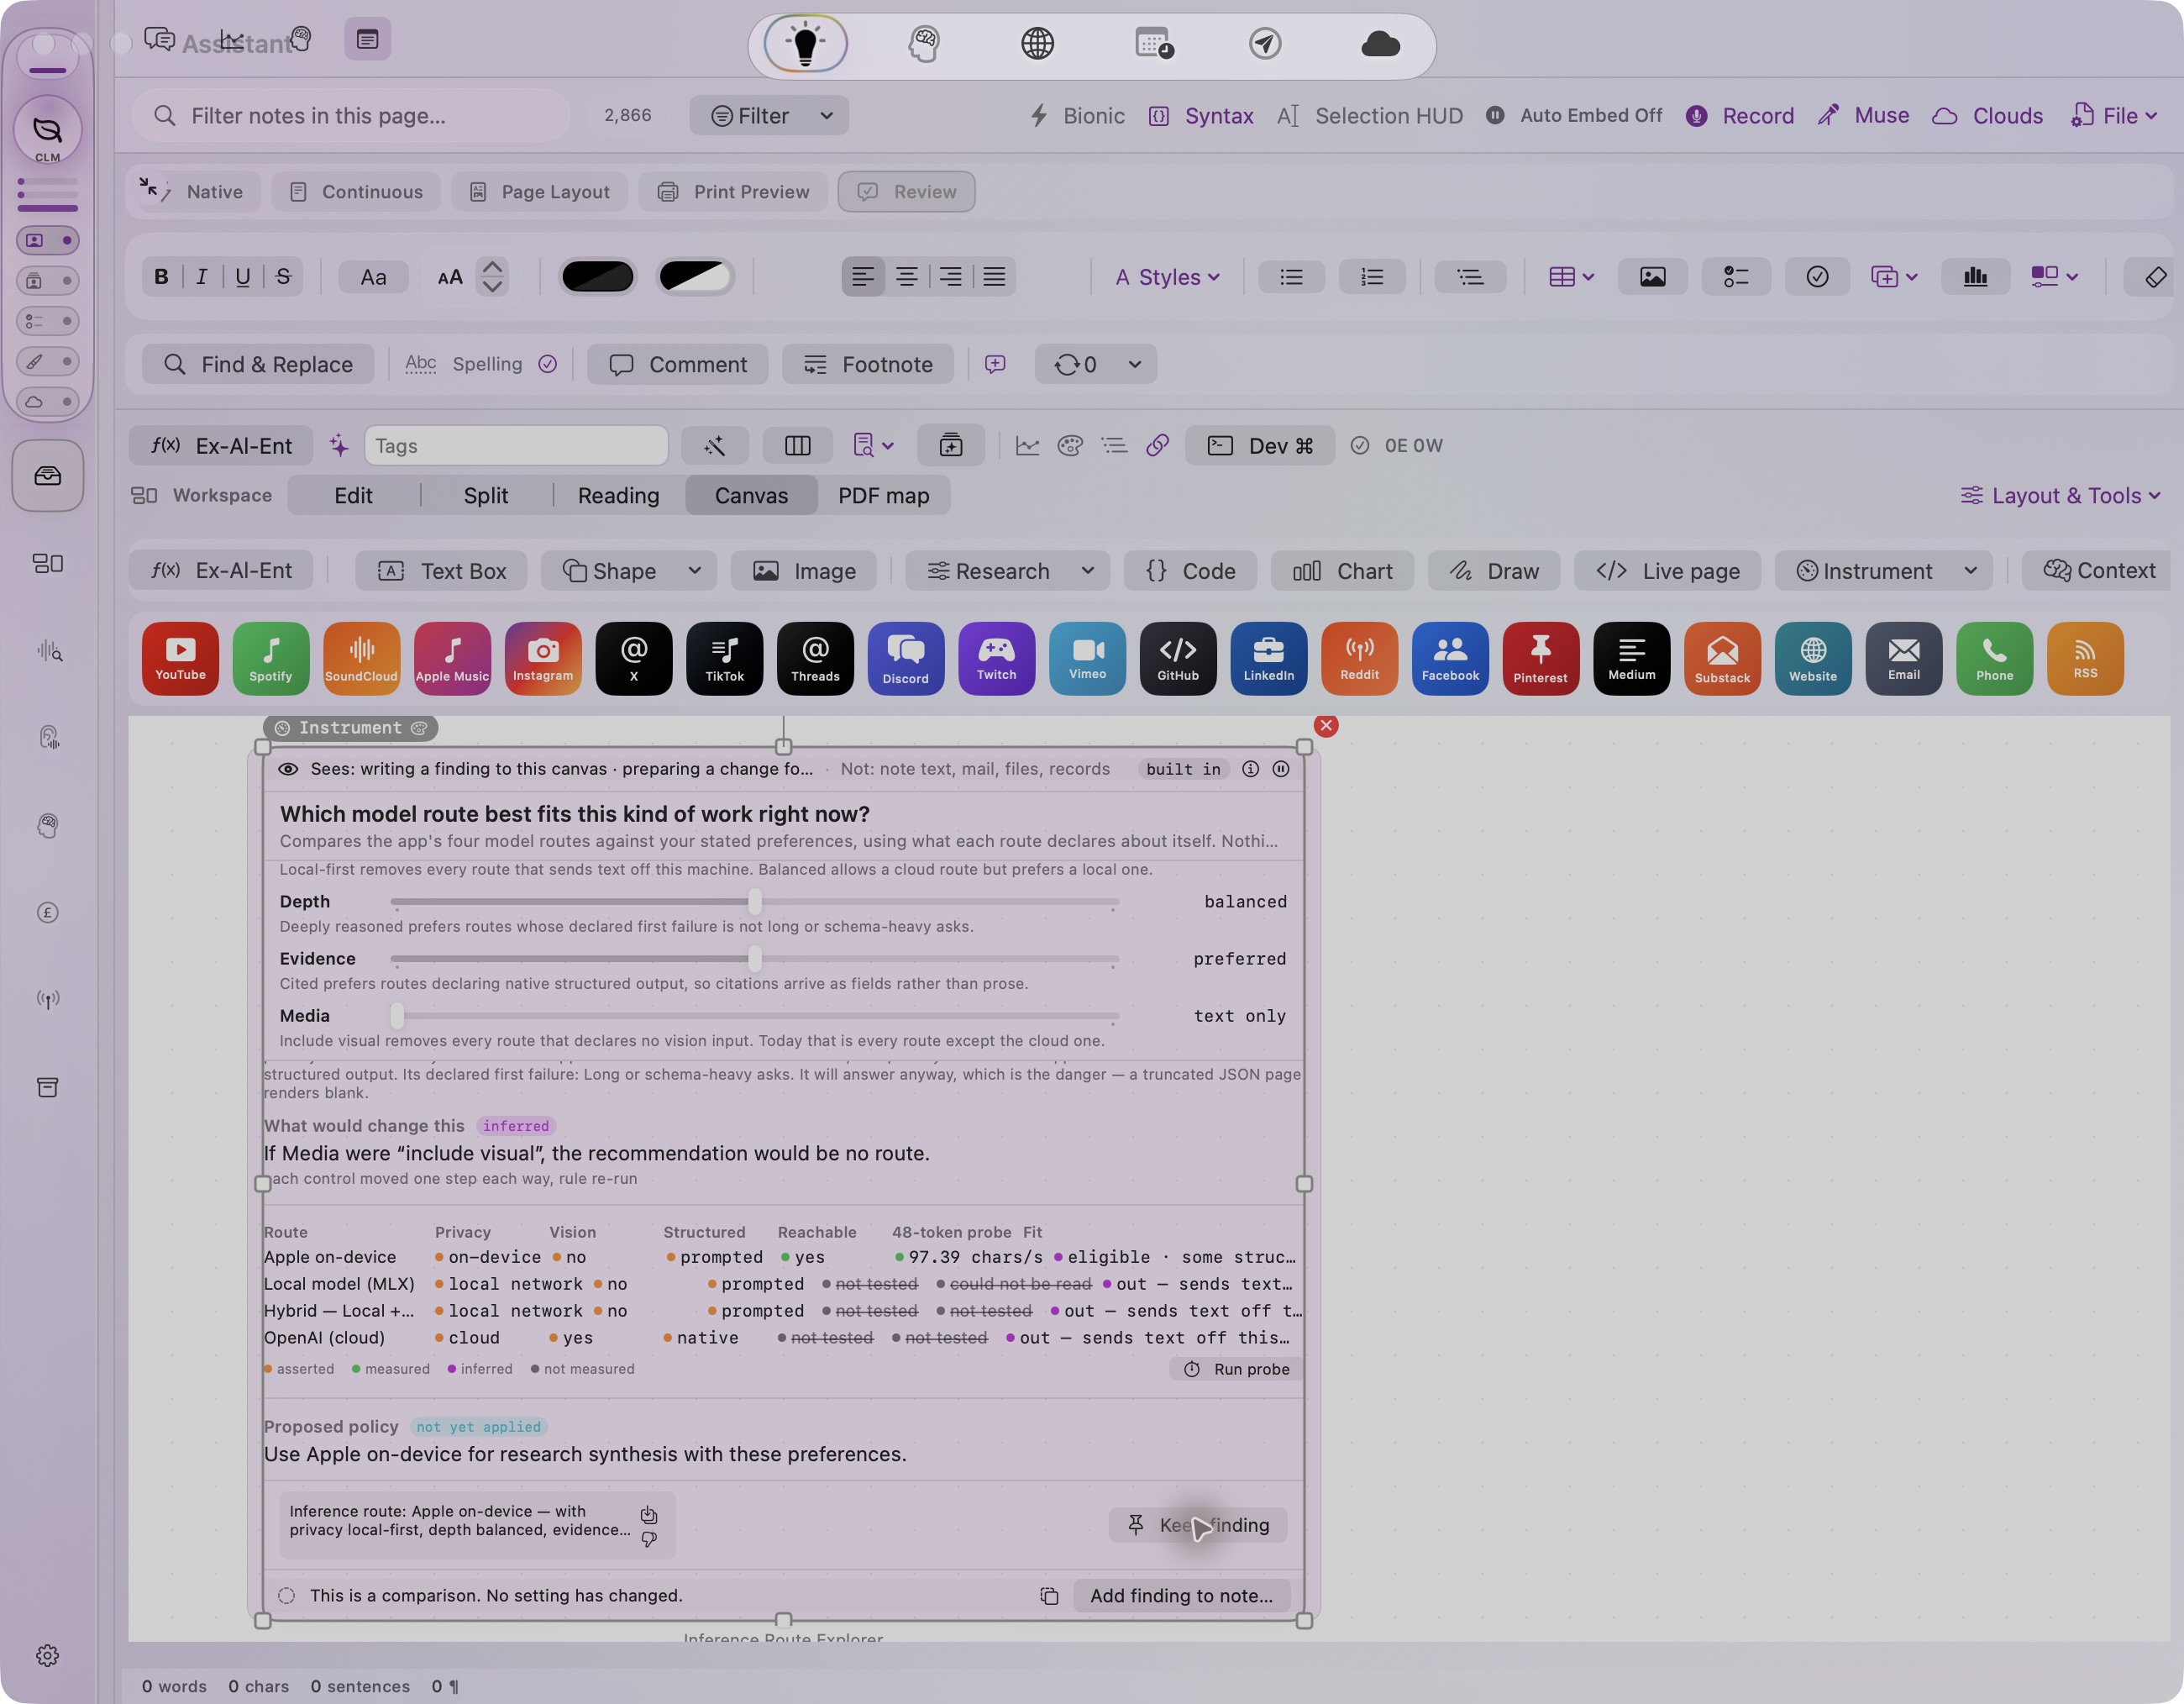Toggle Selection HUD
Screen dimensions: 2184x1704
(1369, 116)
